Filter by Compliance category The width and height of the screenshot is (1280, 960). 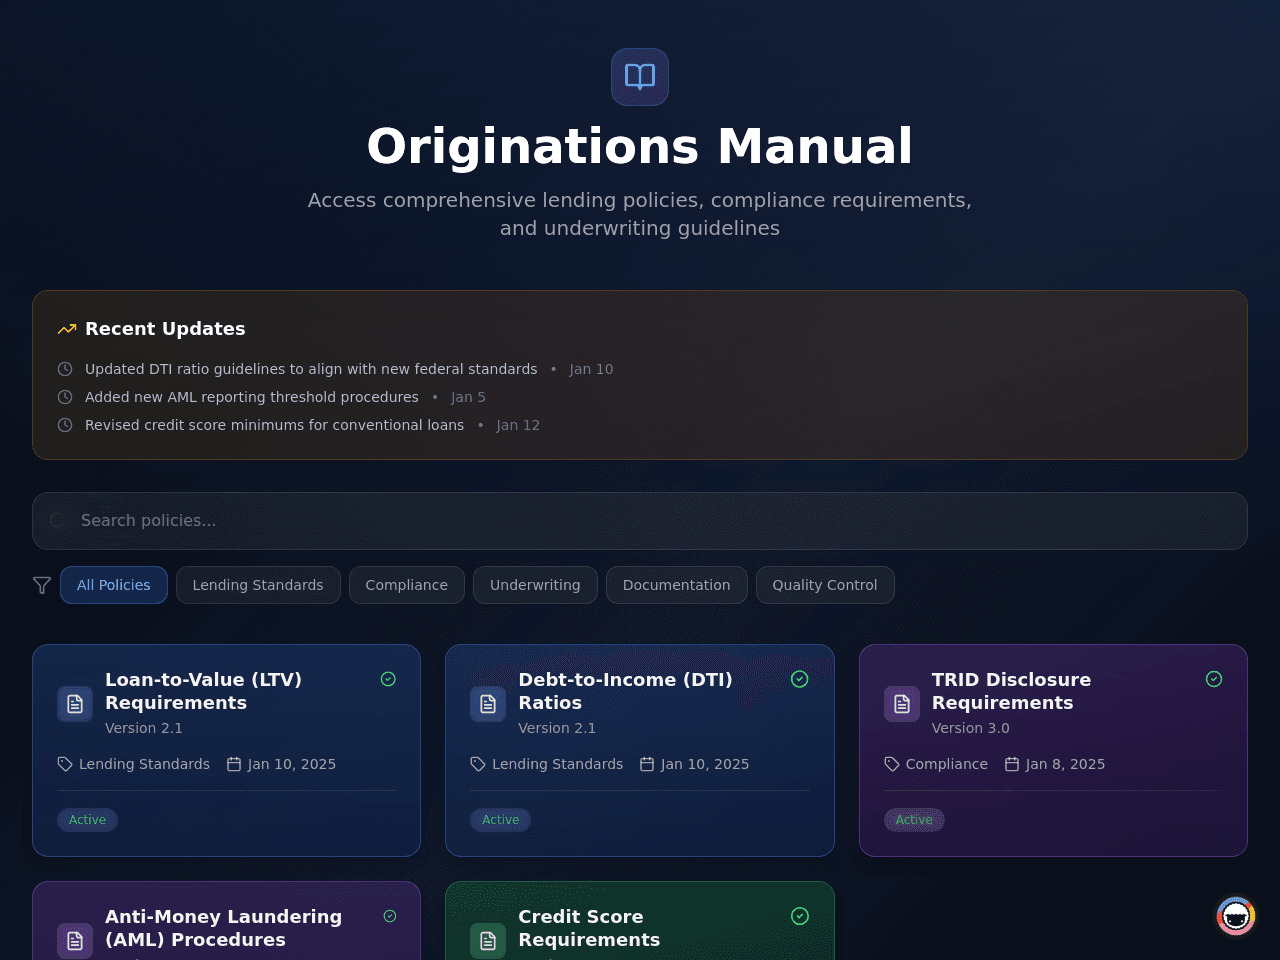coord(407,585)
